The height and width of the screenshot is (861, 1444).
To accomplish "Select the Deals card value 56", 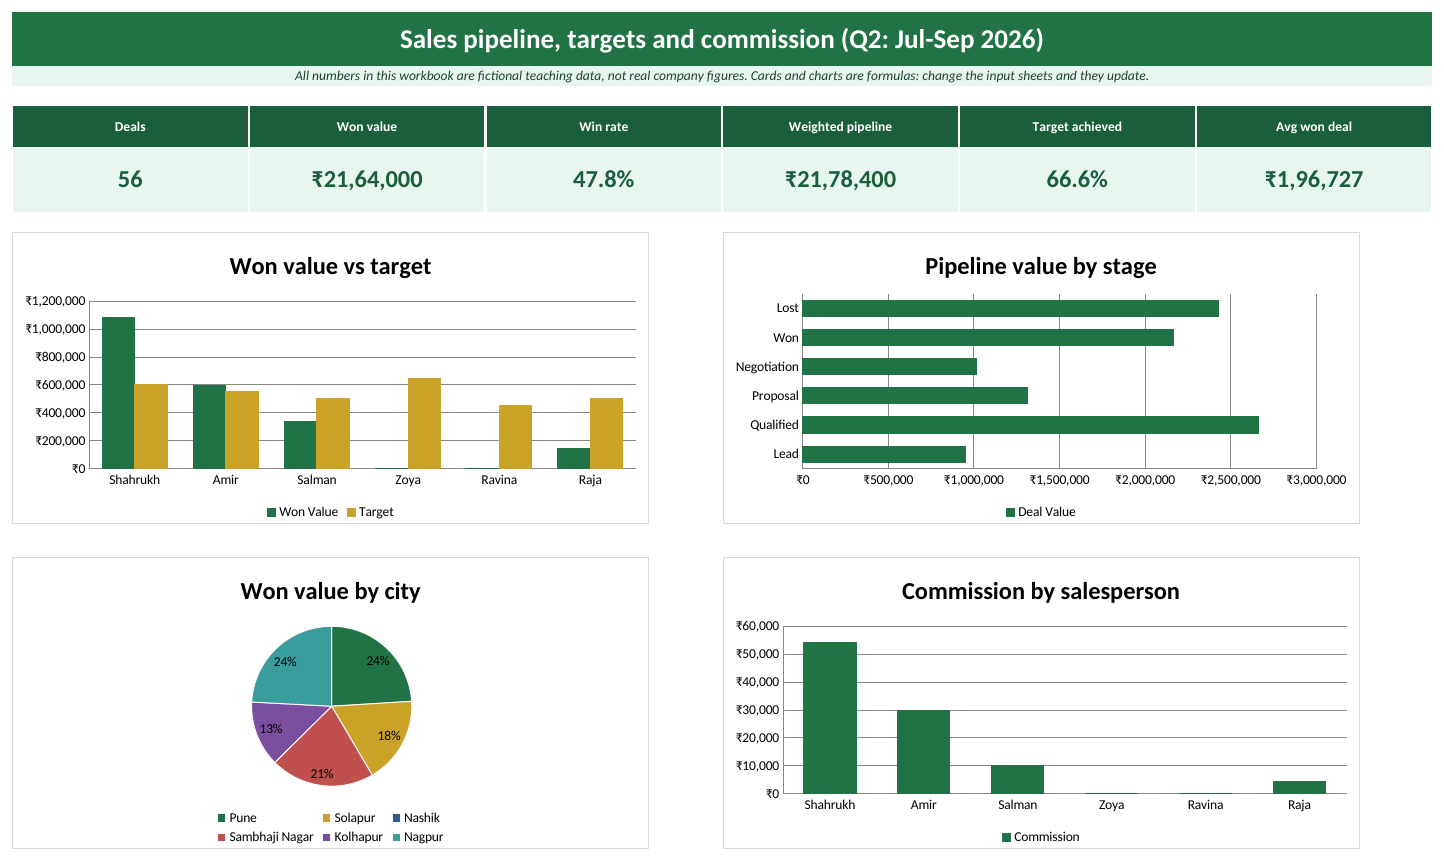I will [x=130, y=180].
